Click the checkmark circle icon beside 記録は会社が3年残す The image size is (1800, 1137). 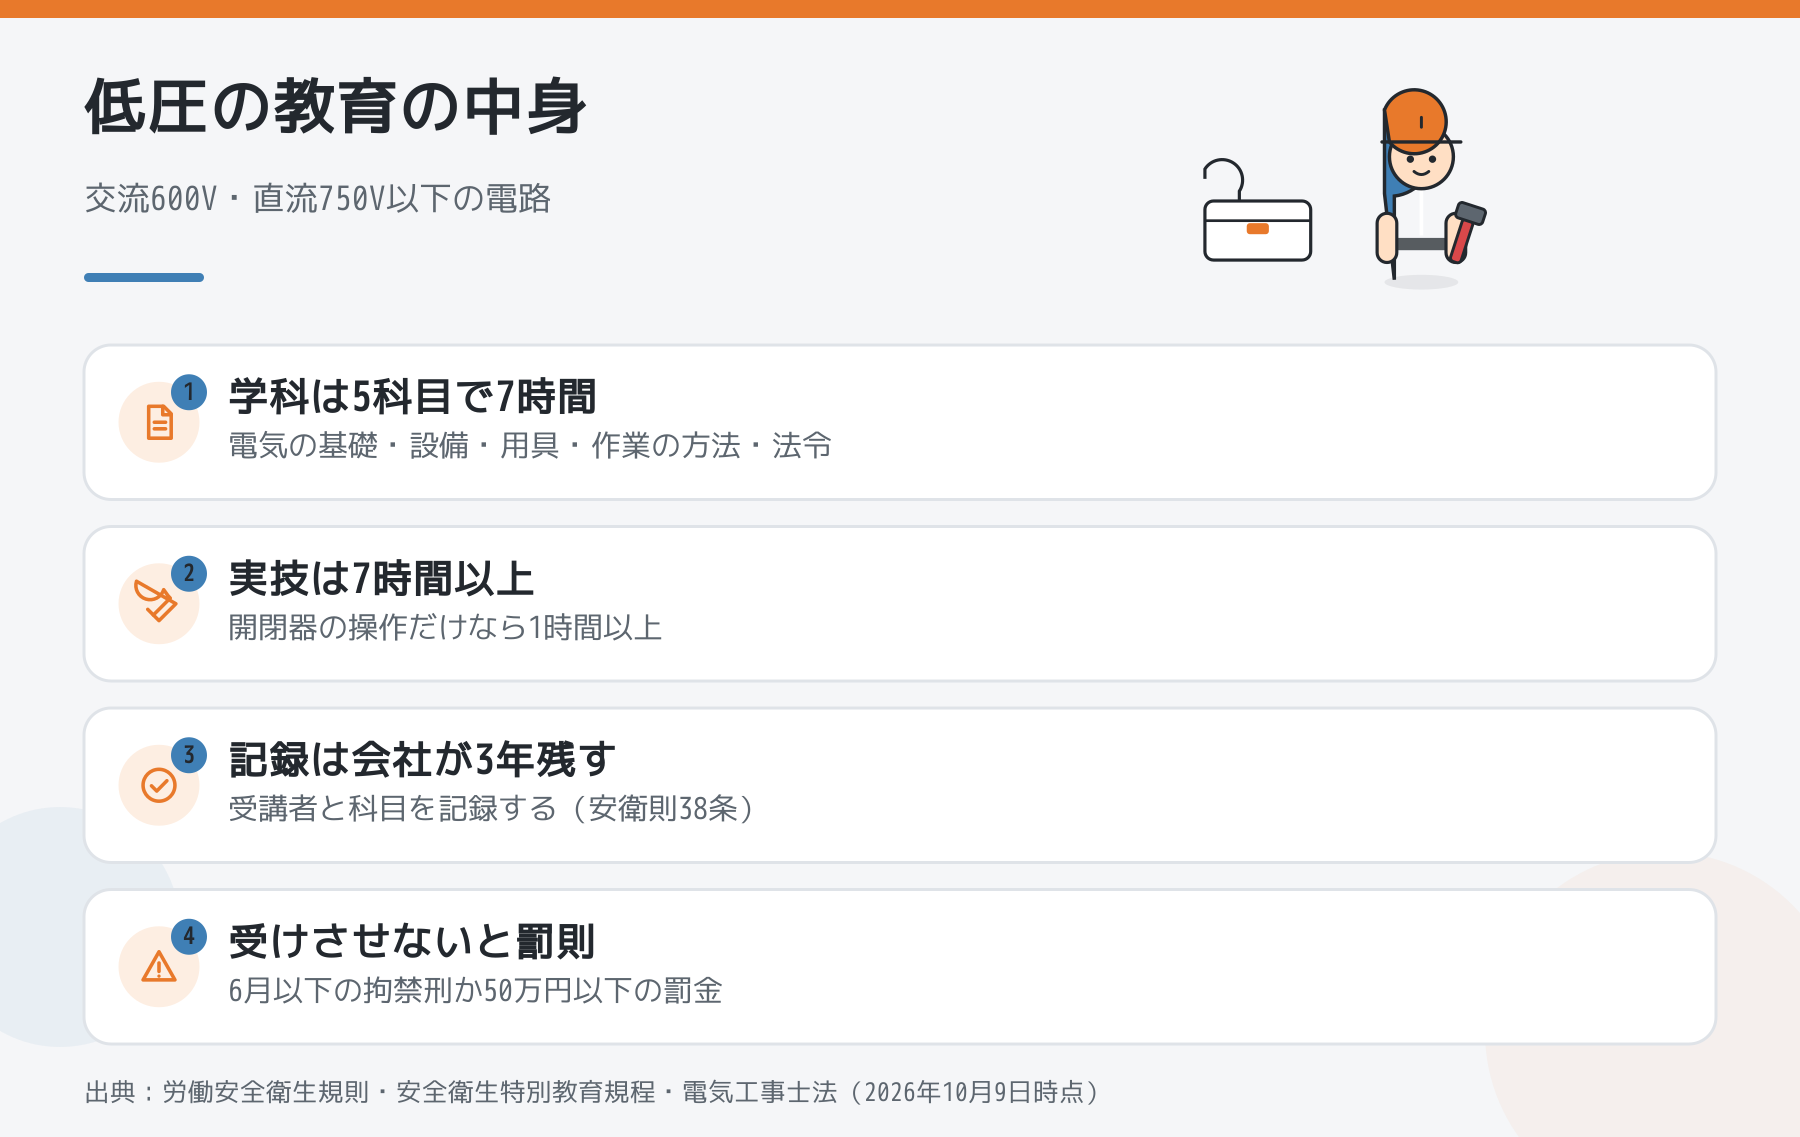point(159,785)
